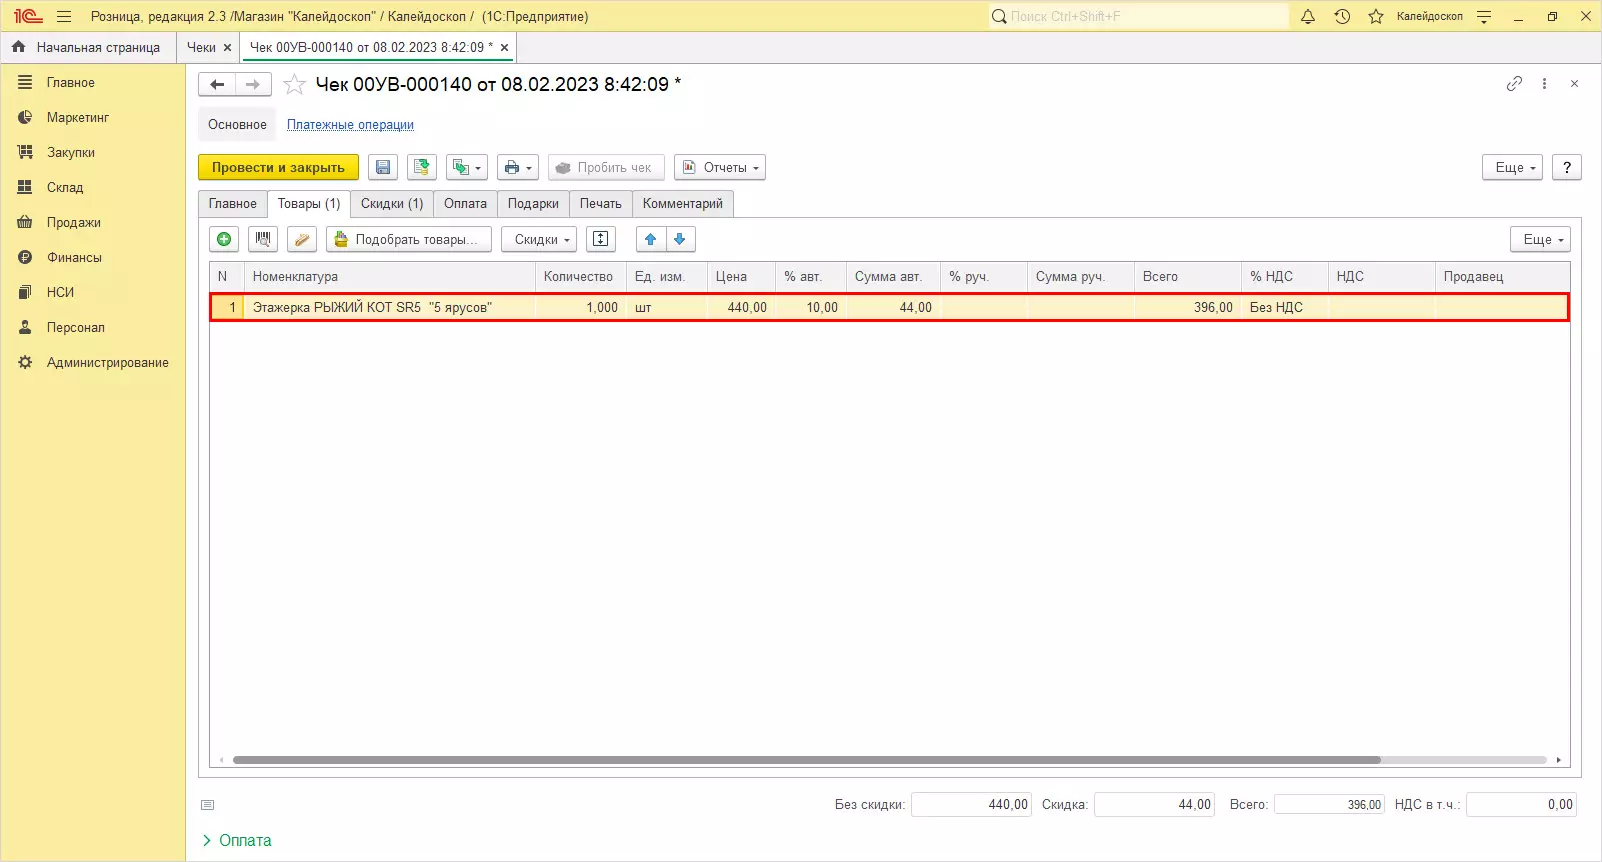Open the printer dropdown

(x=517, y=167)
